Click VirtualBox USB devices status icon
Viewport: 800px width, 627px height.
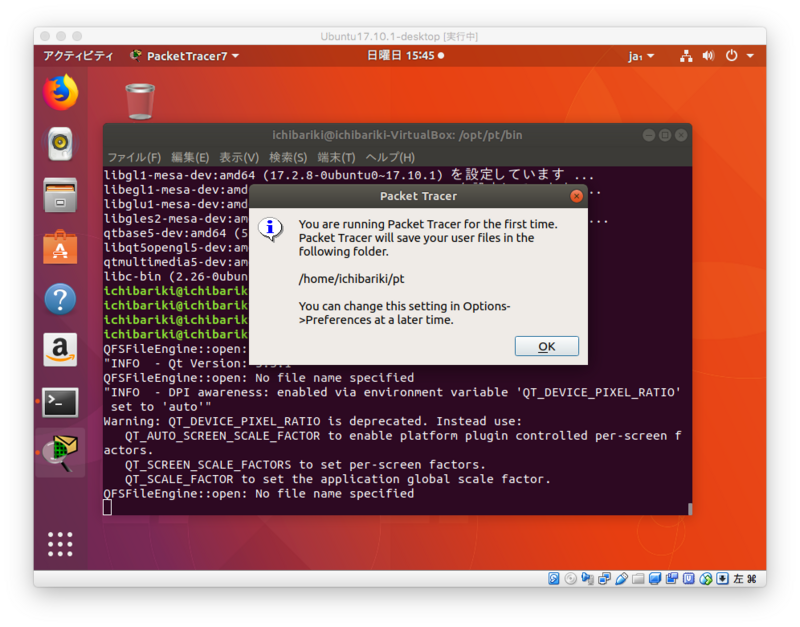pyautogui.click(x=621, y=579)
